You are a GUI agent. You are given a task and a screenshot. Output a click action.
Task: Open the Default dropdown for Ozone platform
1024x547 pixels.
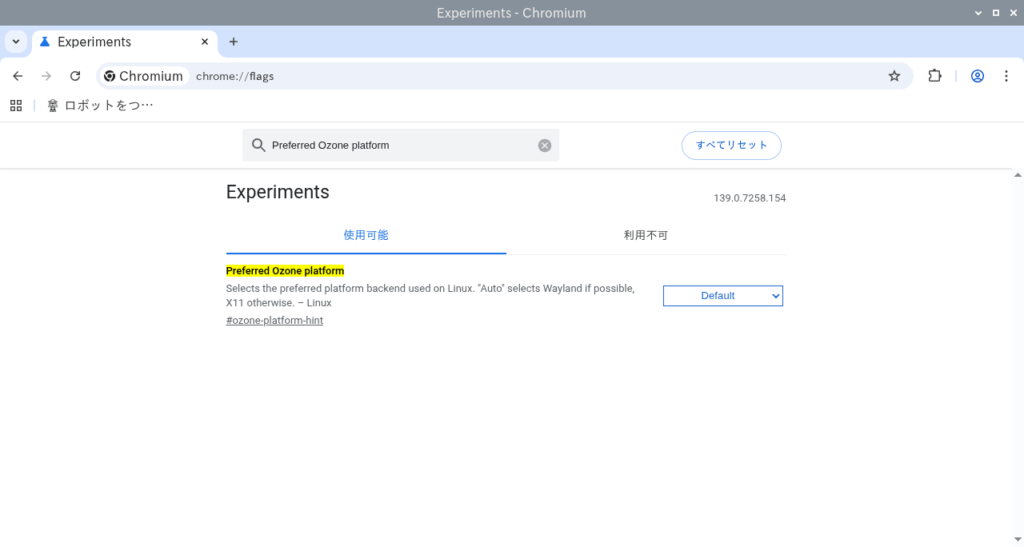pyautogui.click(x=722, y=296)
